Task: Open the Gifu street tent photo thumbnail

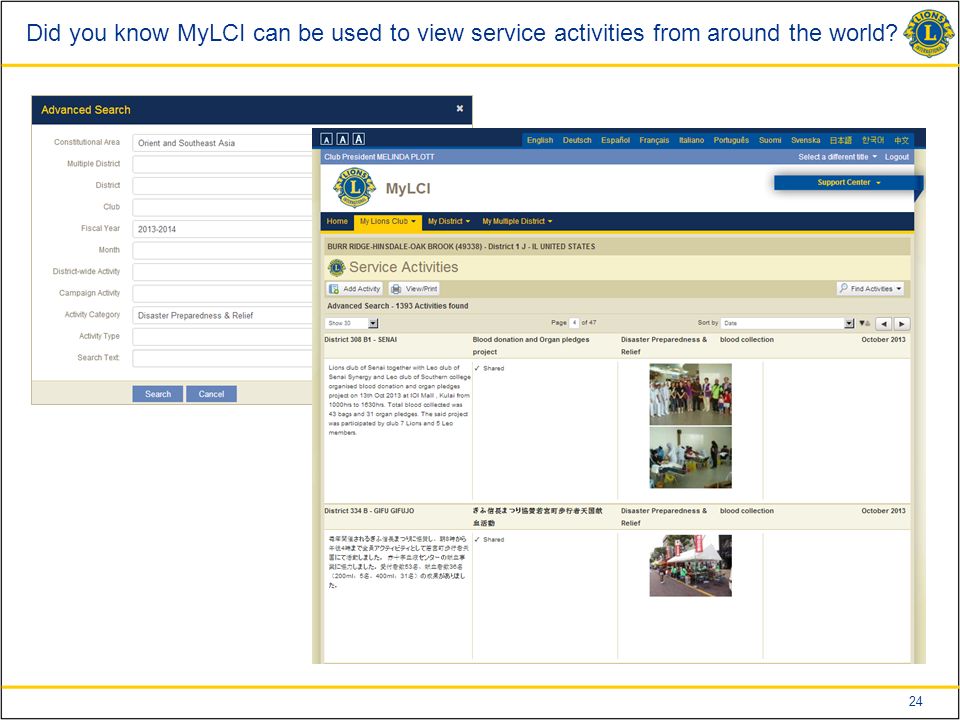Action: [x=690, y=566]
